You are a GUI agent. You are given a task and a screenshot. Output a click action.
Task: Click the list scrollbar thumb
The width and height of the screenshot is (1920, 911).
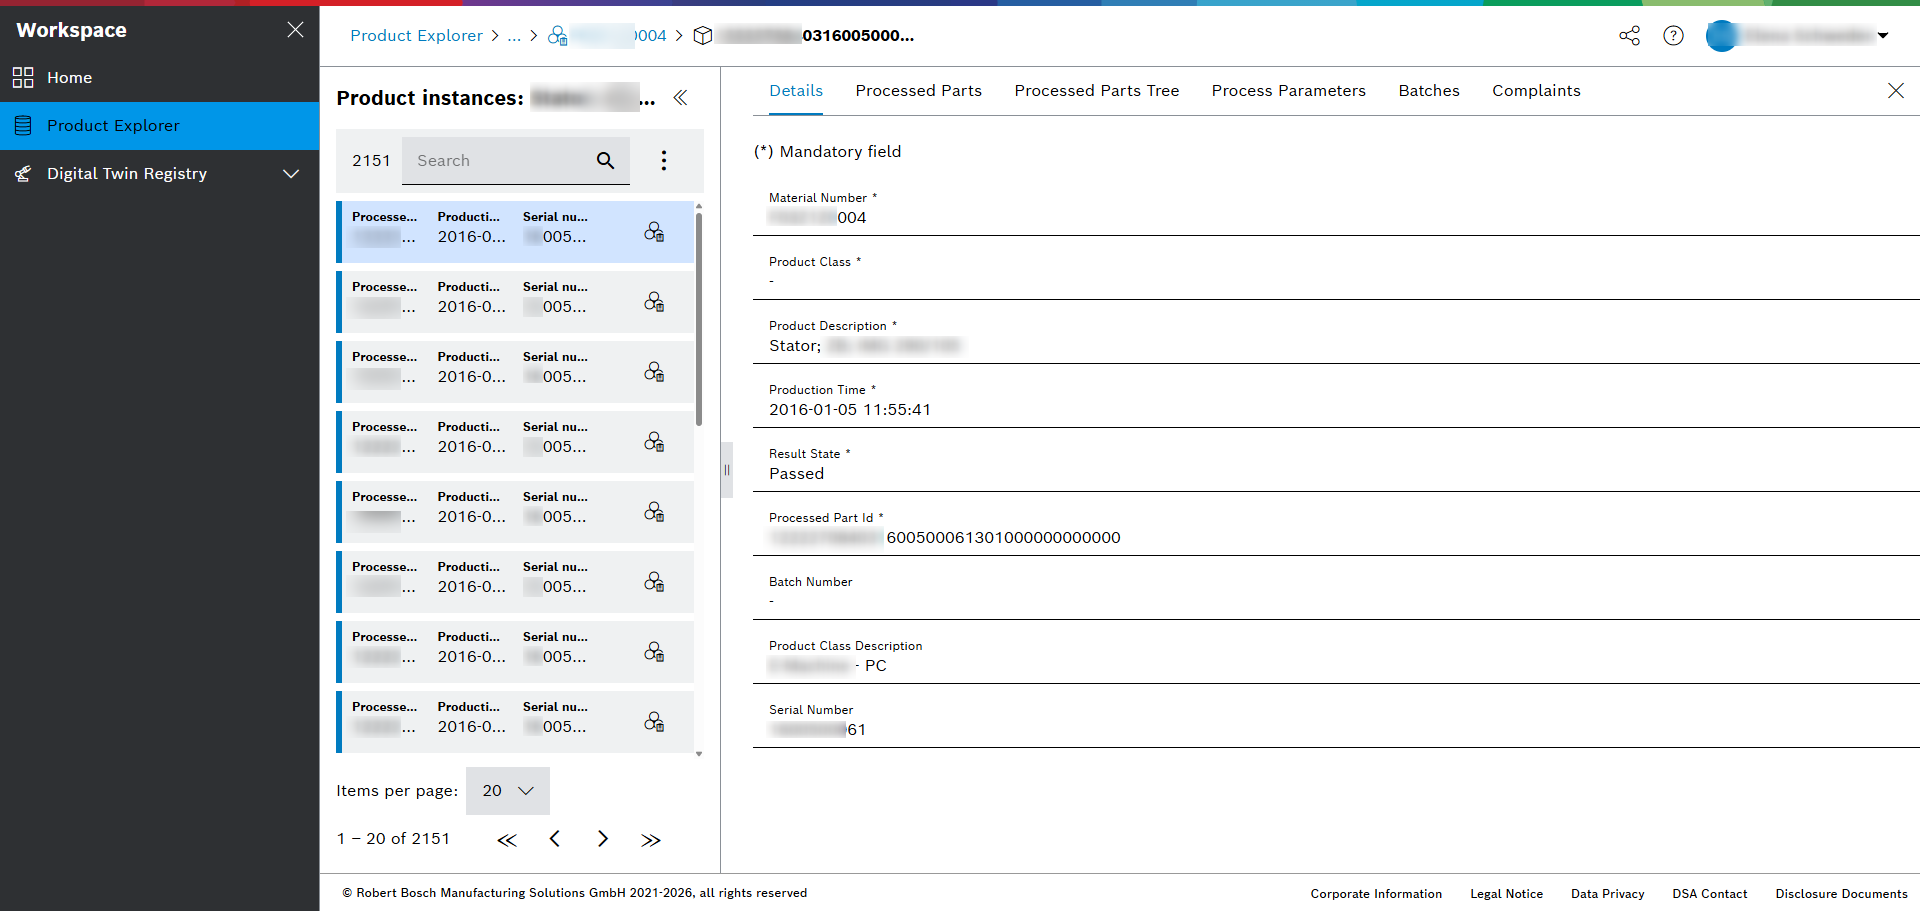(699, 320)
